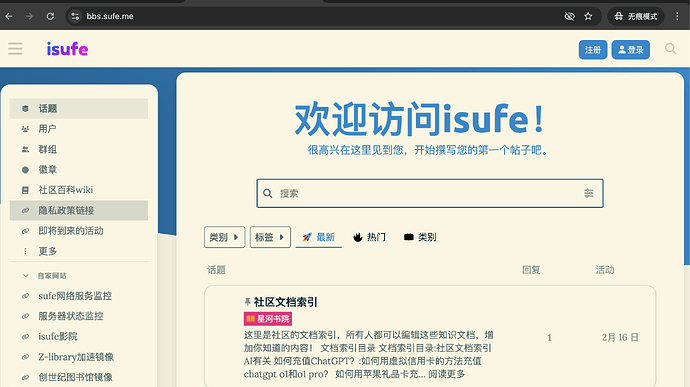Open the 标签 tags dropdown
This screenshot has height=387, width=690.
pos(270,237)
